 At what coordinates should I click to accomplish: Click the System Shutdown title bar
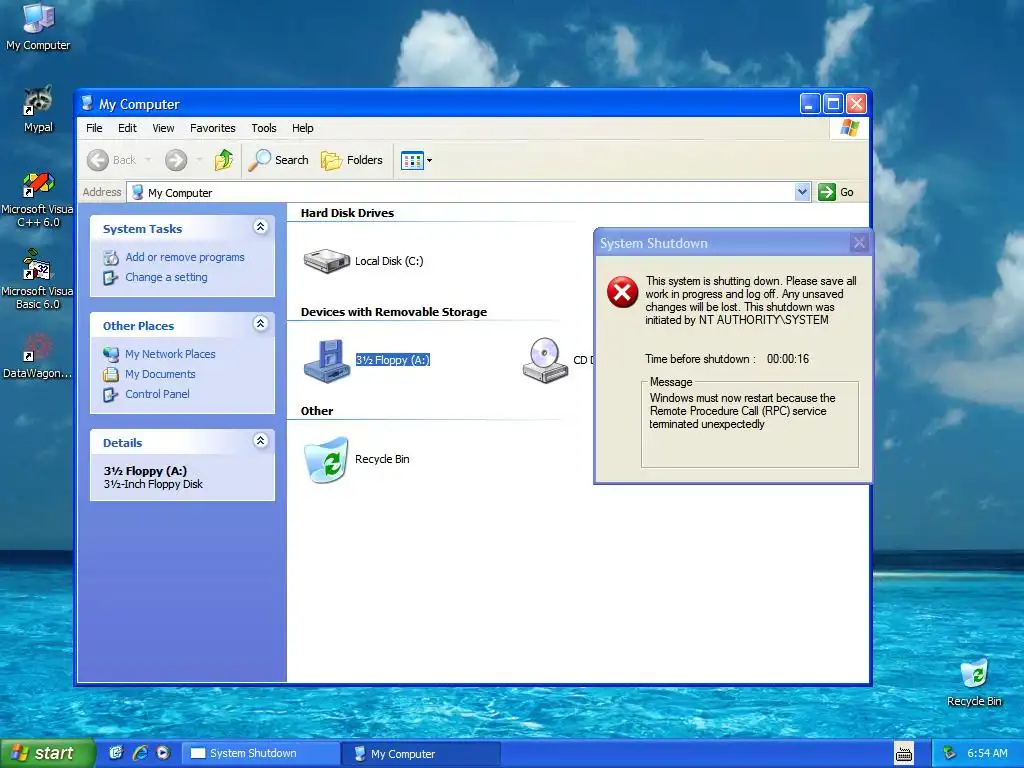coord(722,243)
